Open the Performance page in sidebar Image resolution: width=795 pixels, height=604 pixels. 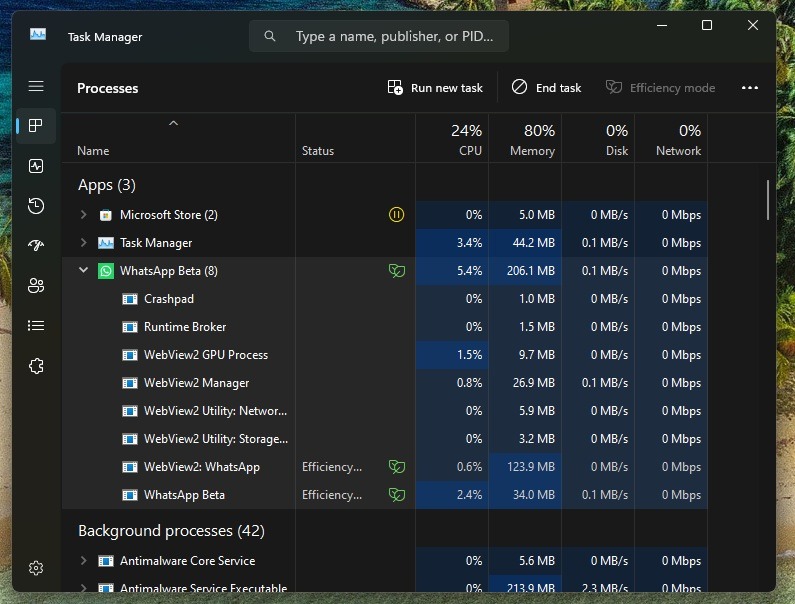click(x=36, y=166)
